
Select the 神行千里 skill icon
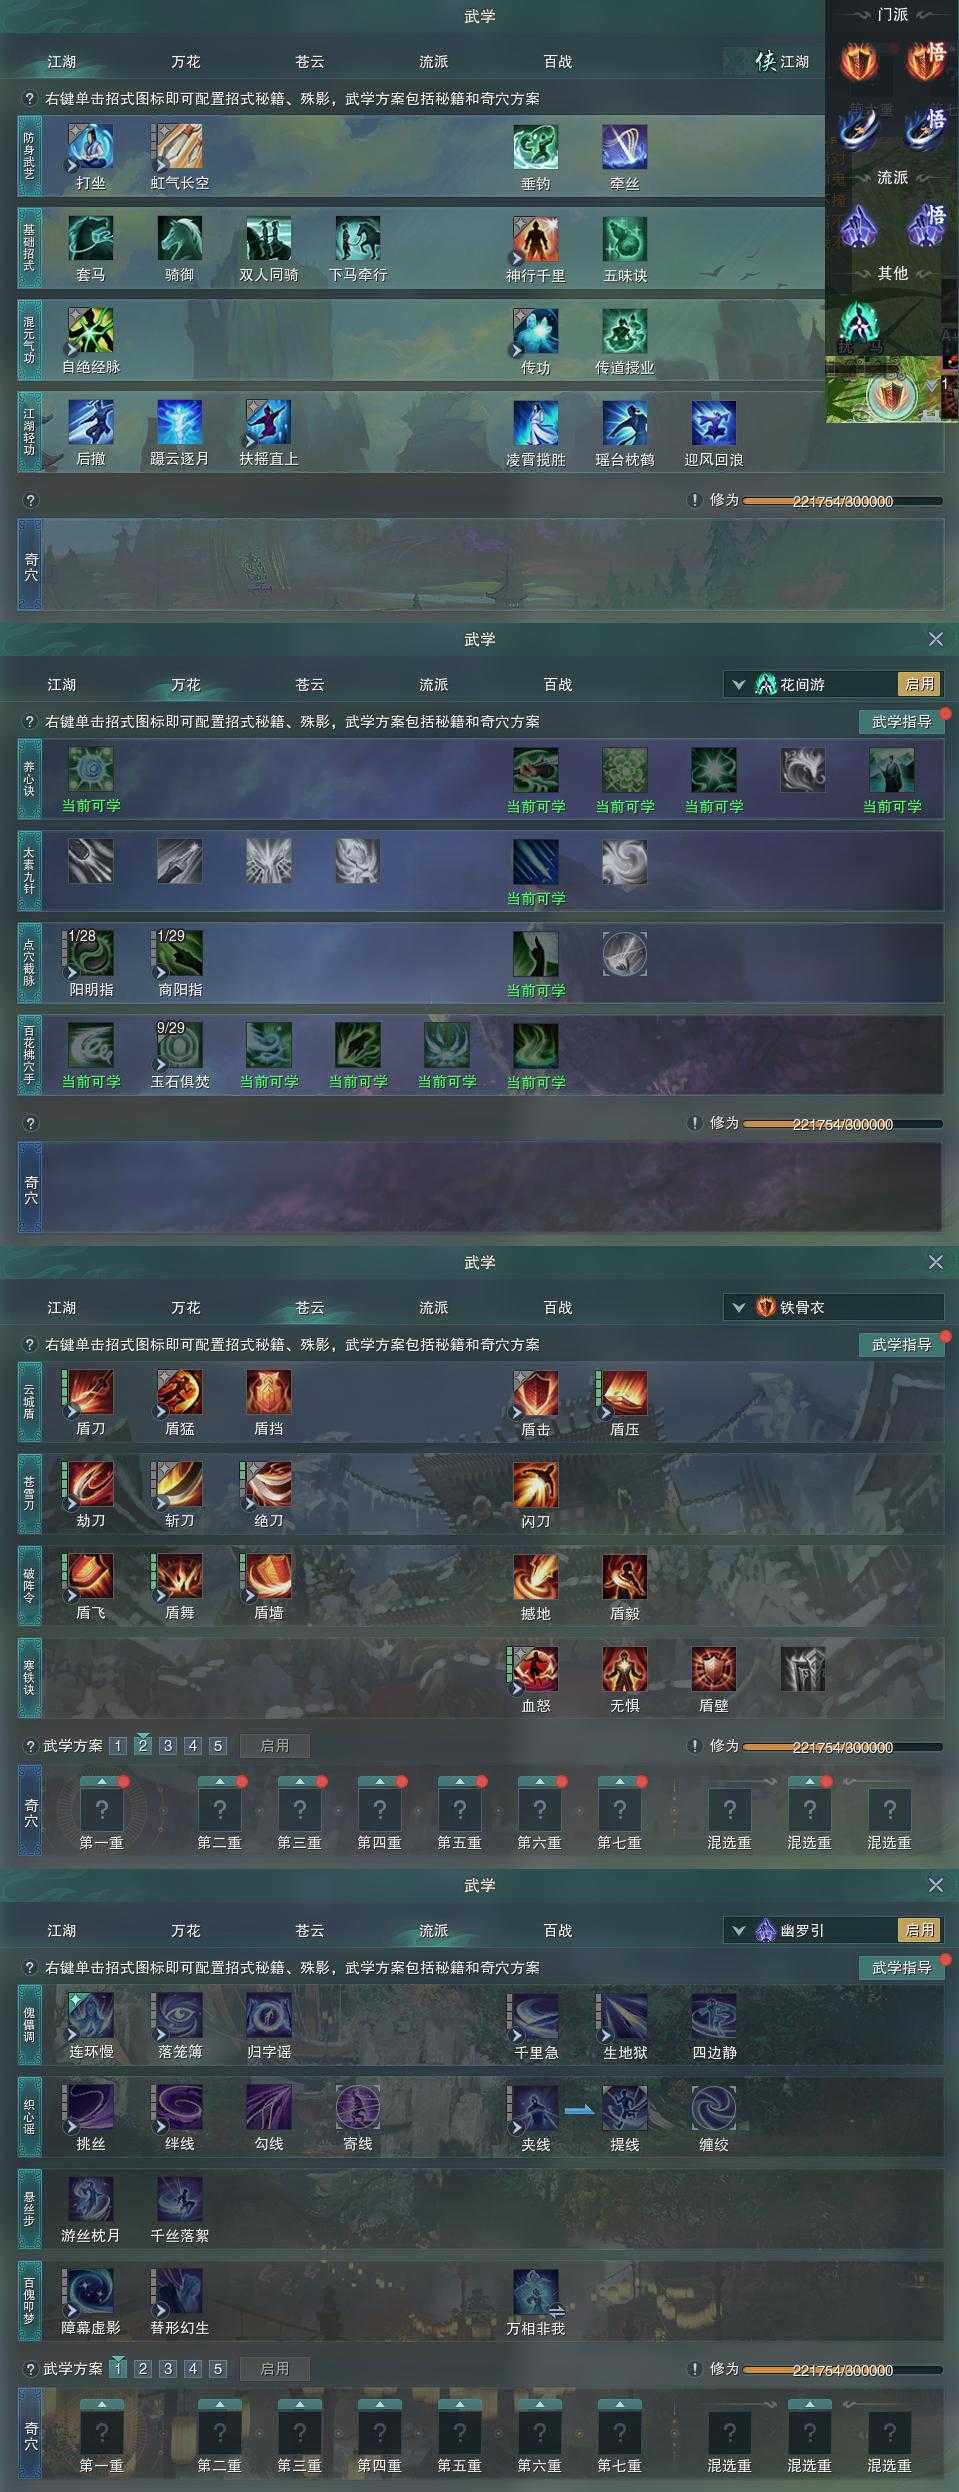point(536,239)
